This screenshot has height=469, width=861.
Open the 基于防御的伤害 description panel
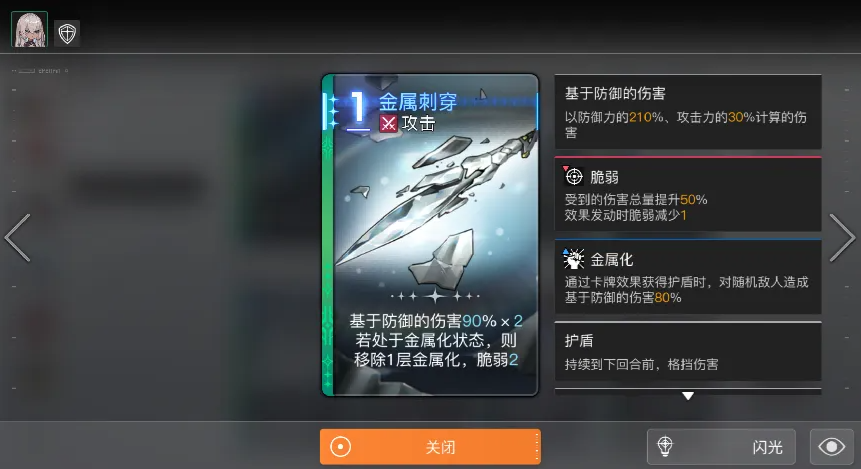pyautogui.click(x=688, y=111)
